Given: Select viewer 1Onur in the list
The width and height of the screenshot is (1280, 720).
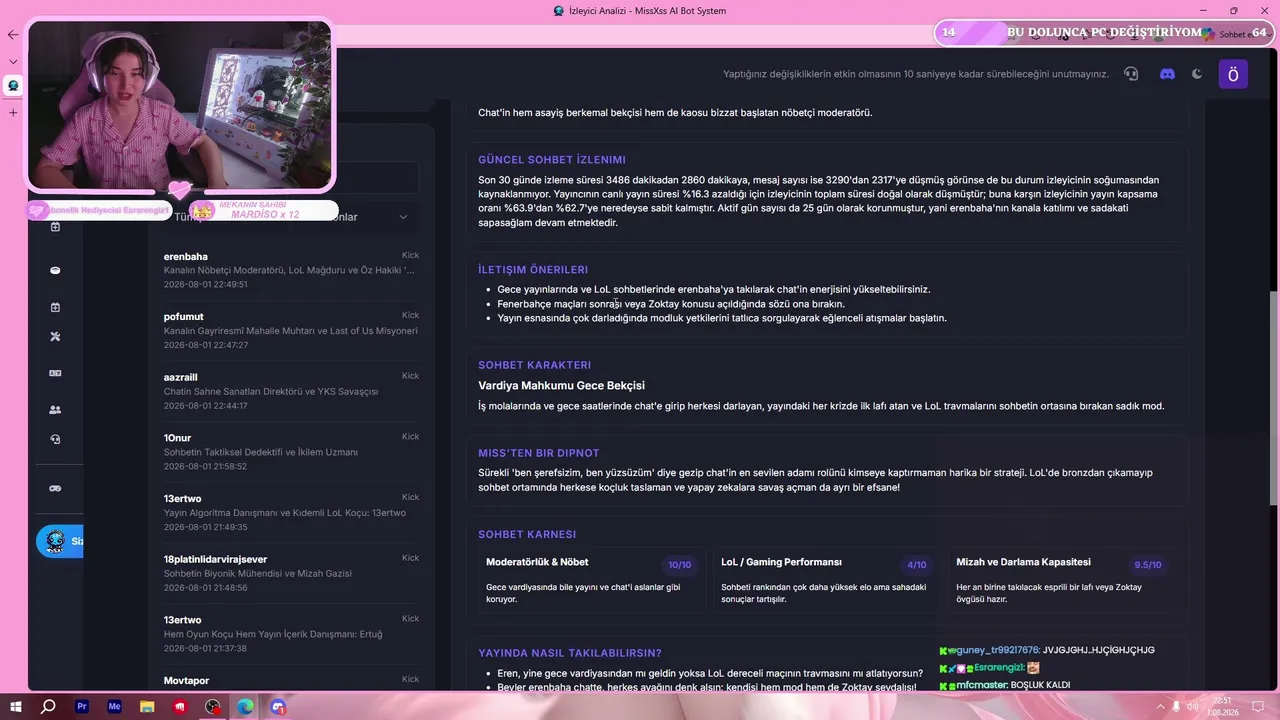Looking at the screenshot, I should [291, 452].
